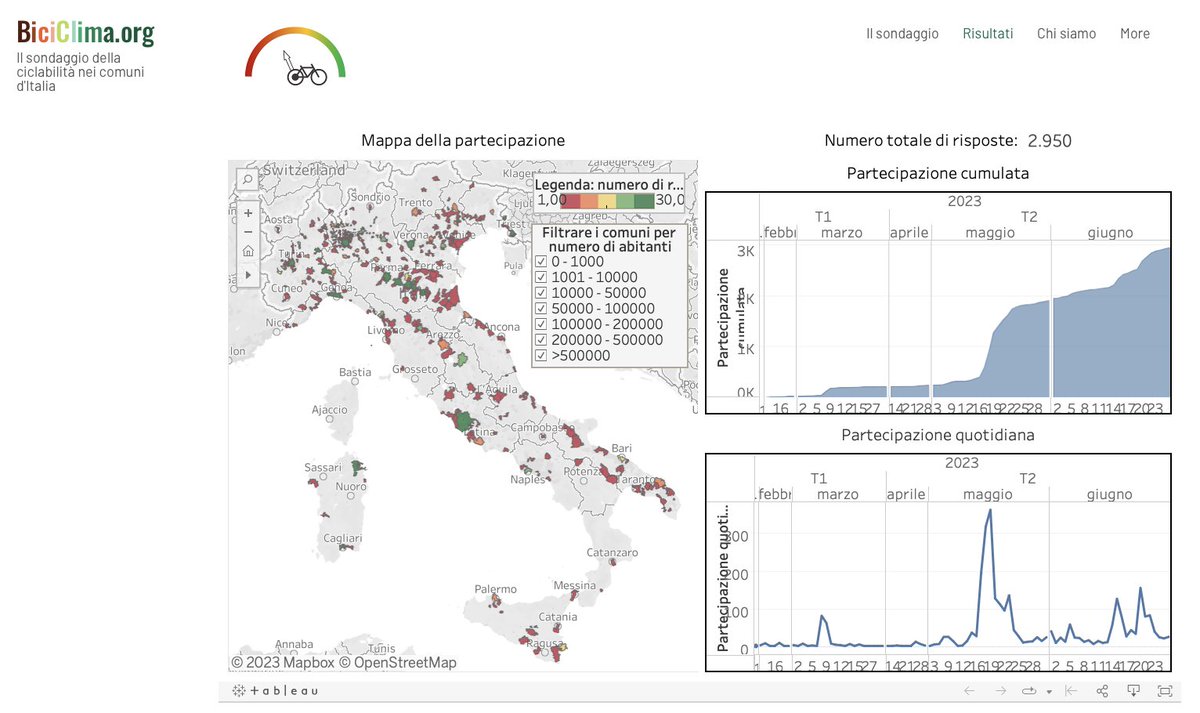Screen dimensions: 1200x713
Task: Reset map view using the home icon
Action: [x=247, y=251]
